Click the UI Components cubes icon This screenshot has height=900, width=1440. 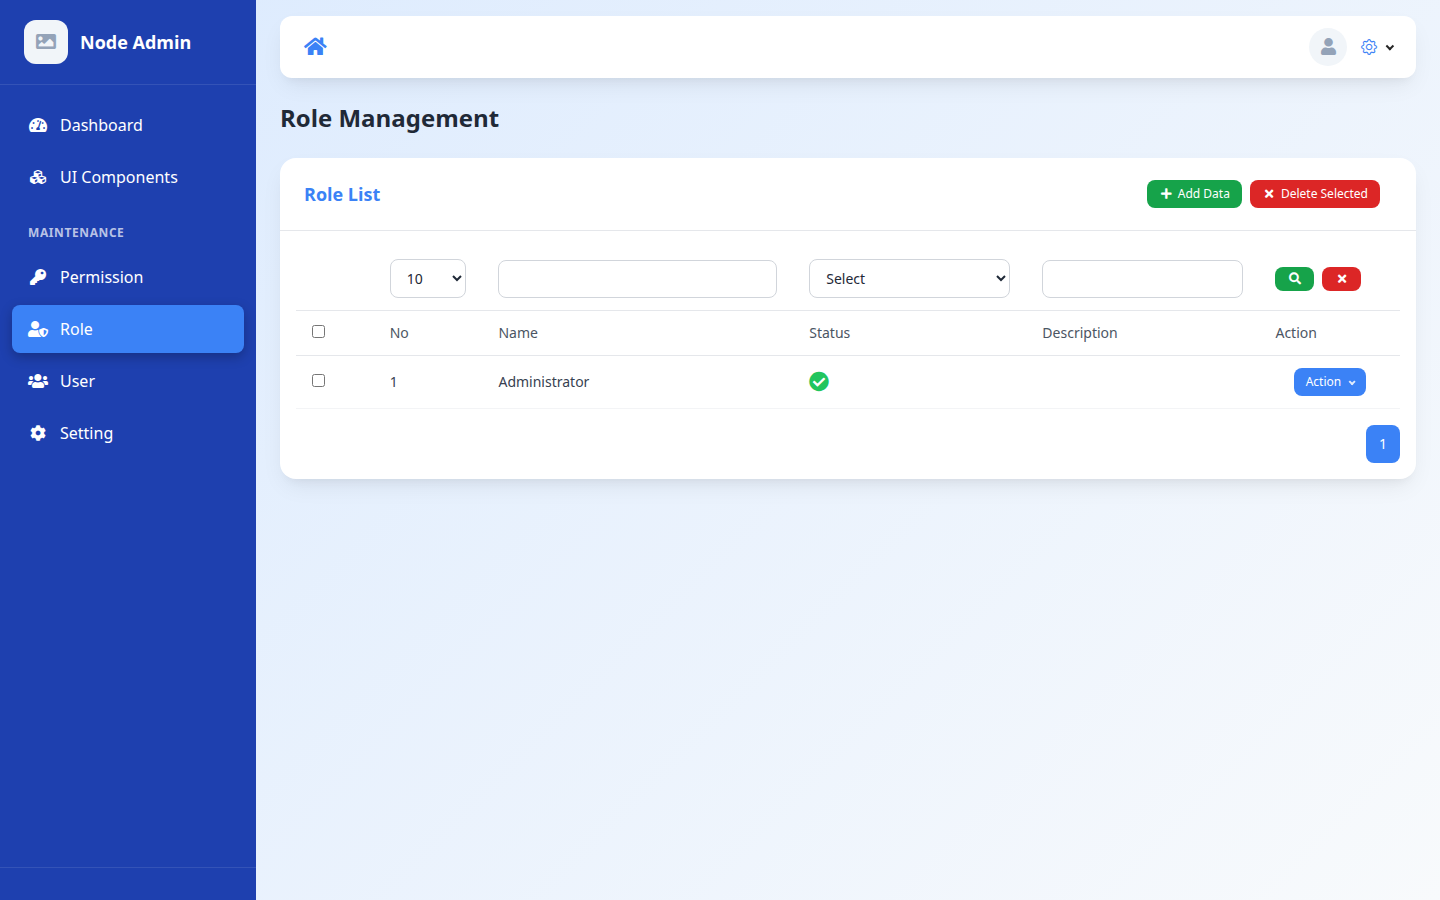tap(38, 177)
